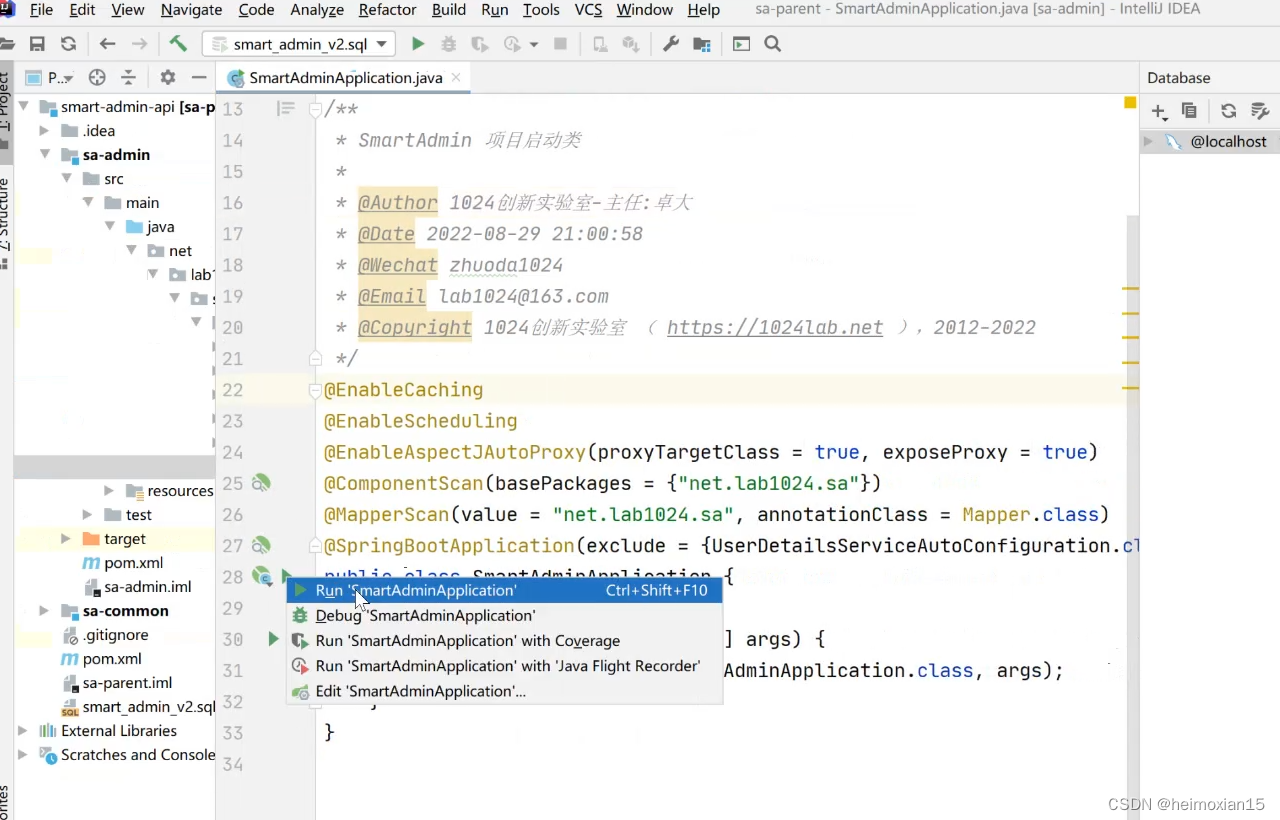This screenshot has height=820, width=1280.
Task: Click the Build project hammer icon
Action: [178, 44]
